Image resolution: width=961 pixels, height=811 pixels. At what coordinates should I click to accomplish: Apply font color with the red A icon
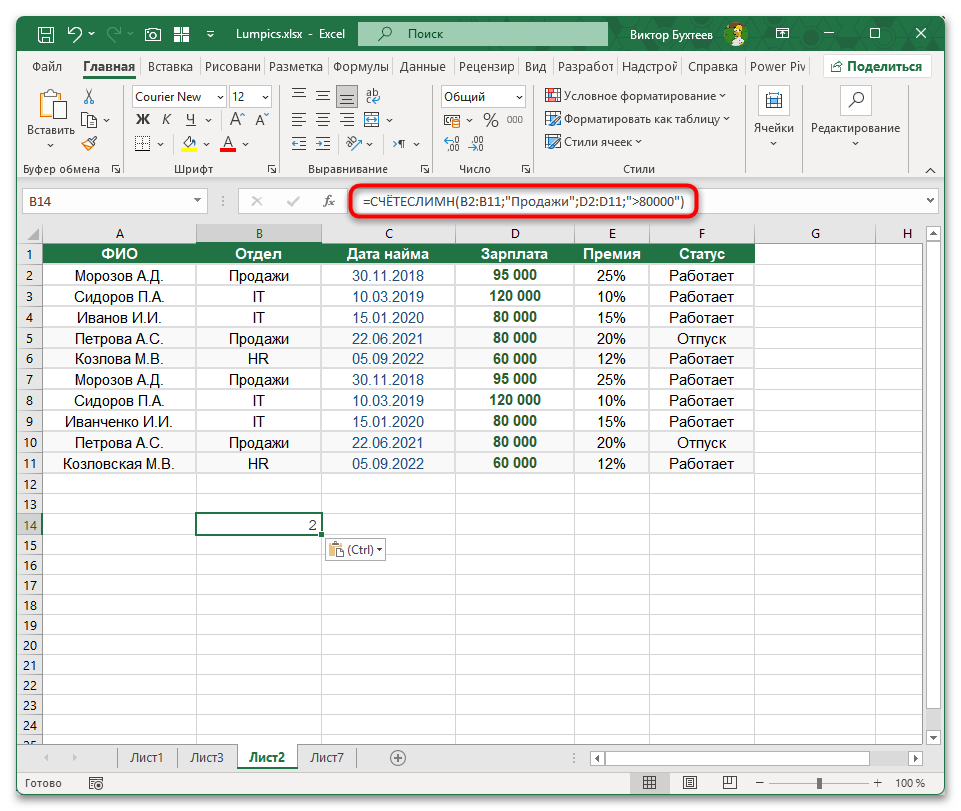coord(228,144)
